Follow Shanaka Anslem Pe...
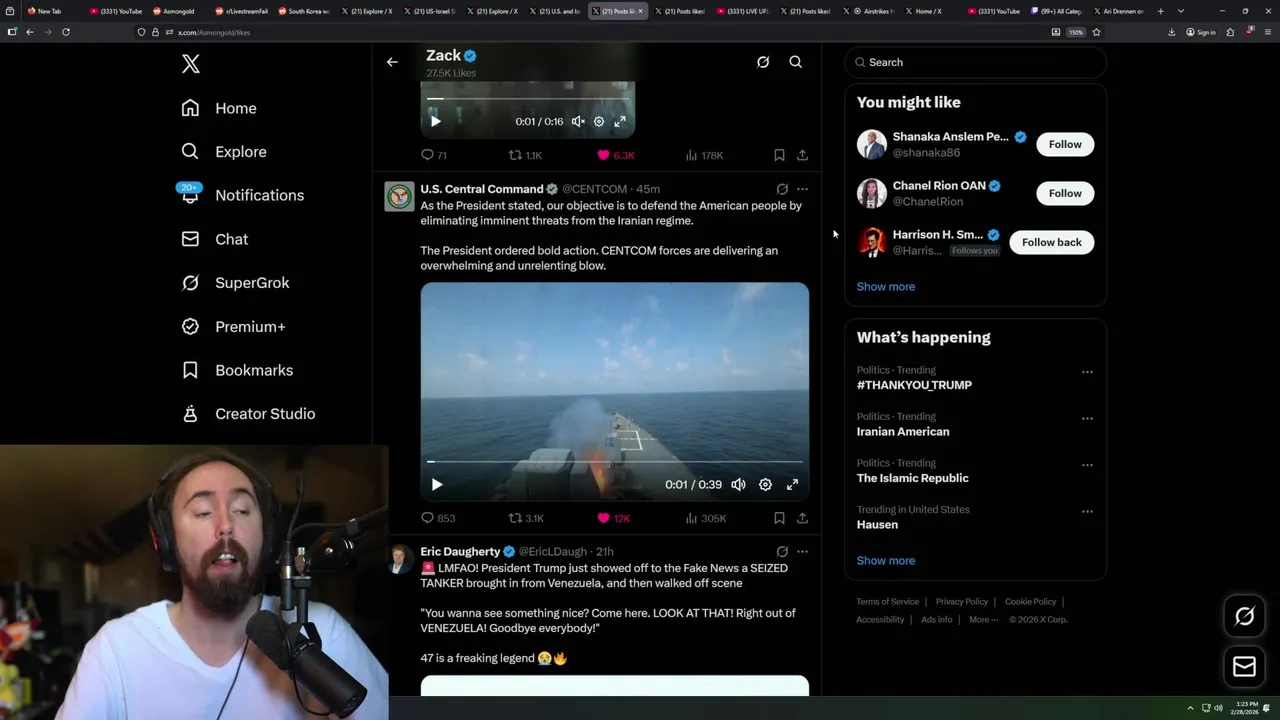Image resolution: width=1280 pixels, height=720 pixels. (x=1065, y=144)
